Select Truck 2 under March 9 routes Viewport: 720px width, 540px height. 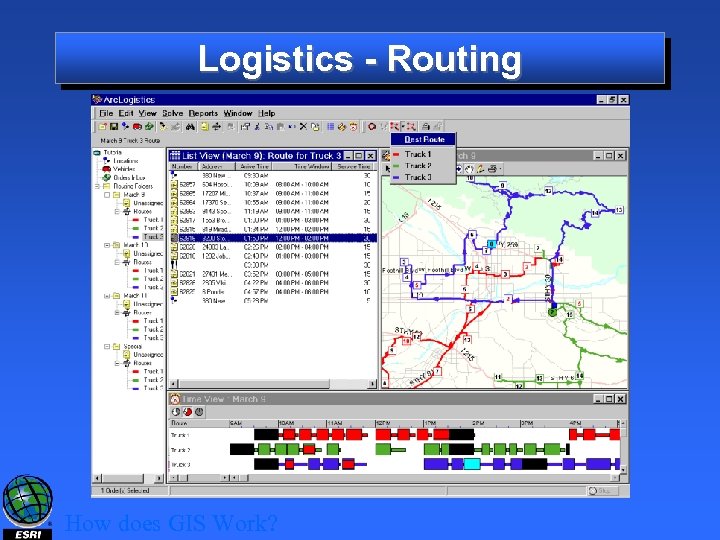click(153, 228)
